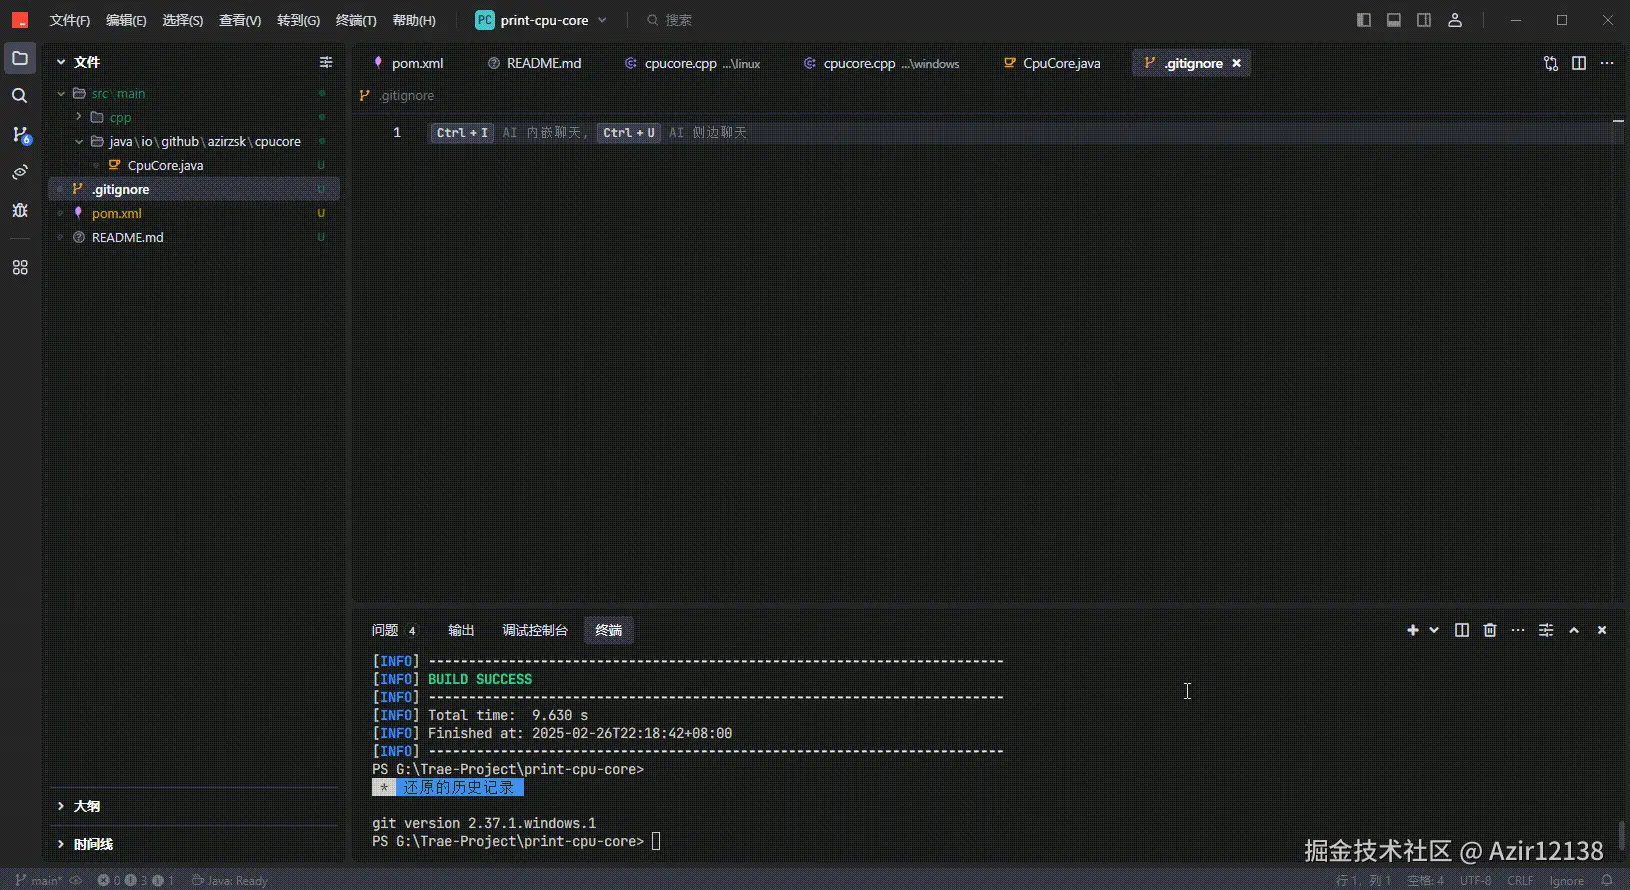Open terminal panel more actions ellipsis

pyautogui.click(x=1518, y=630)
